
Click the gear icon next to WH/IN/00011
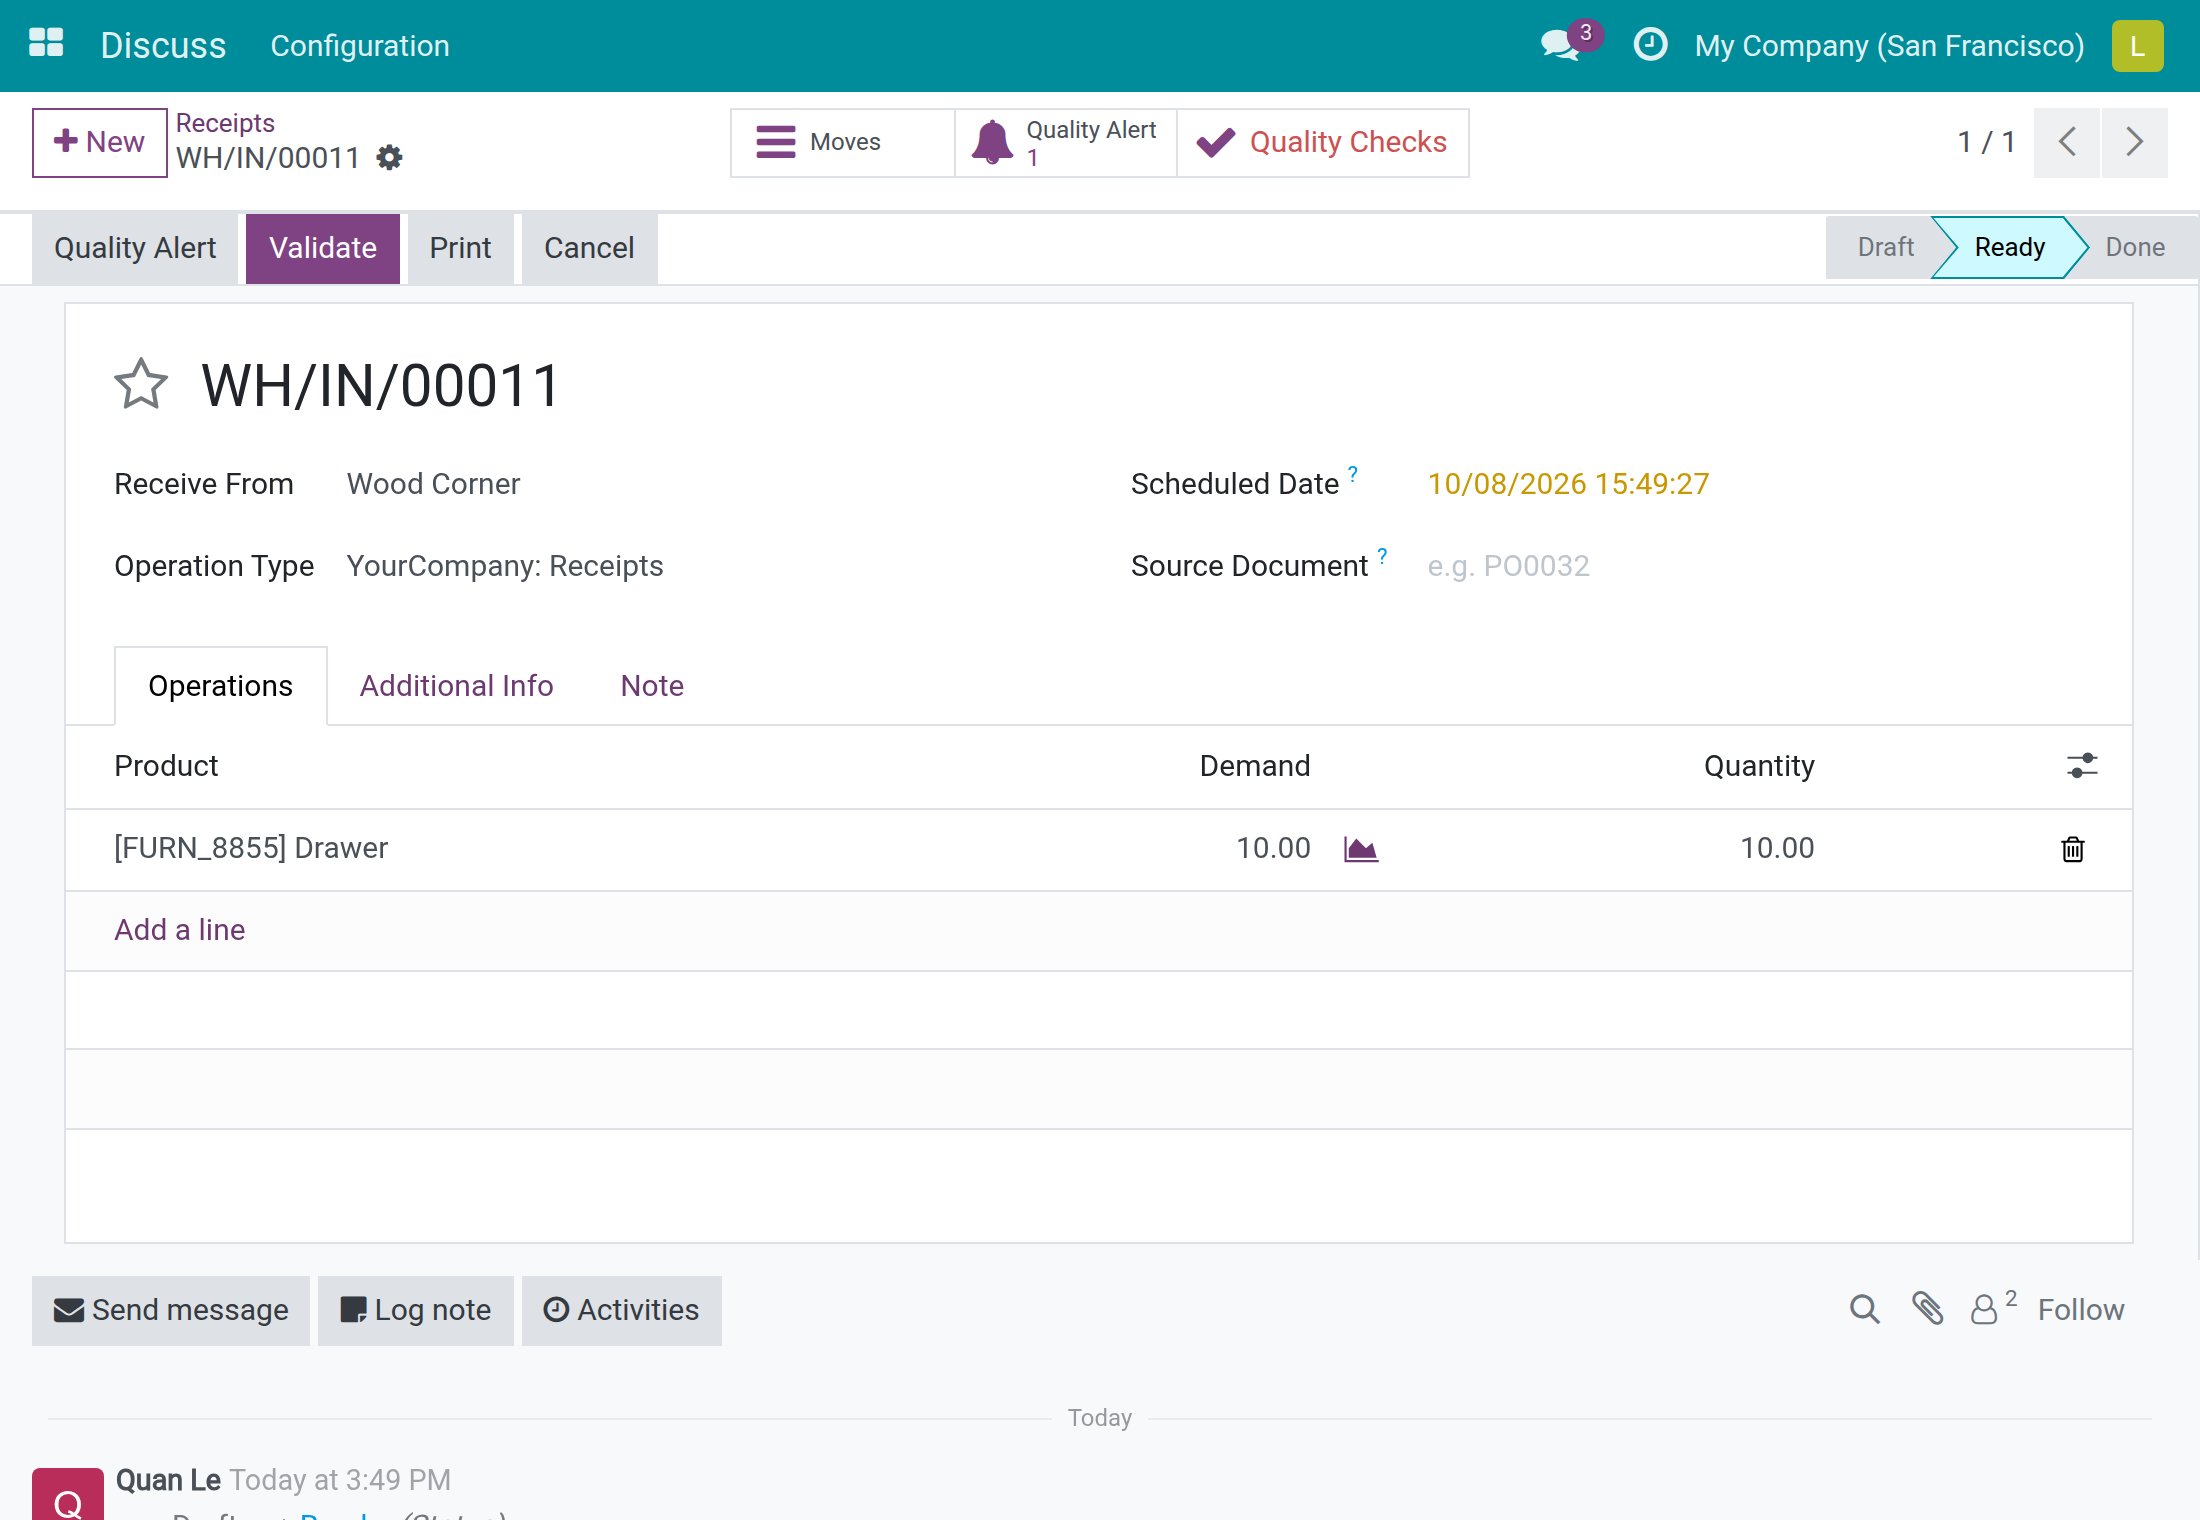pos(389,158)
